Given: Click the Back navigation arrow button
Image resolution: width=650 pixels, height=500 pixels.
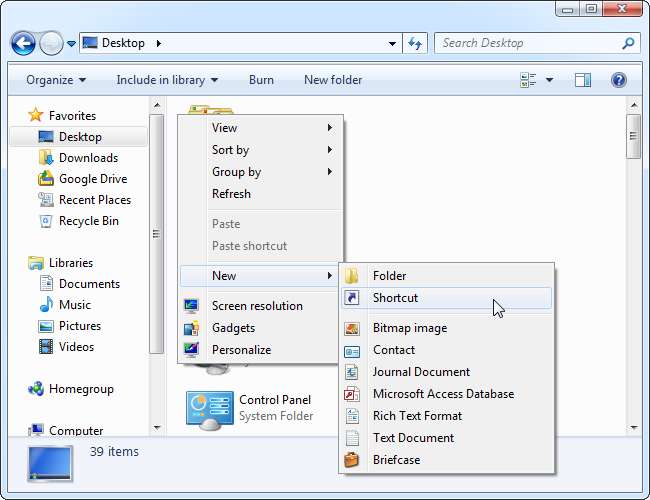Looking at the screenshot, I should [x=24, y=43].
